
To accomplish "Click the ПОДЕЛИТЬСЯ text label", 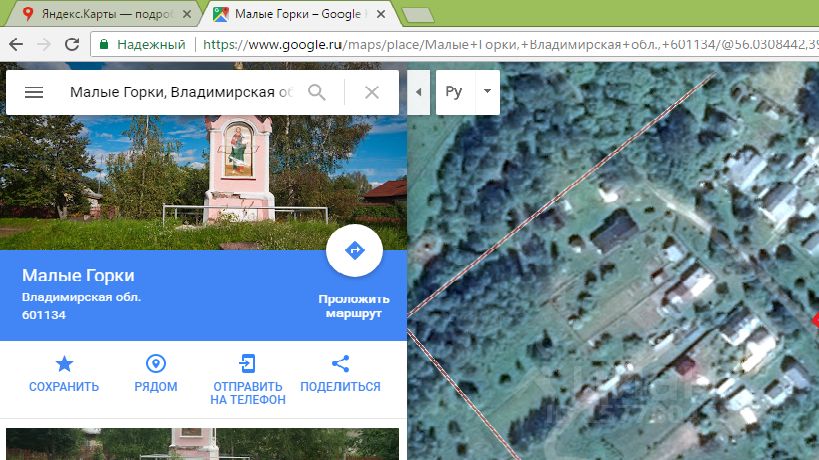I will point(340,387).
